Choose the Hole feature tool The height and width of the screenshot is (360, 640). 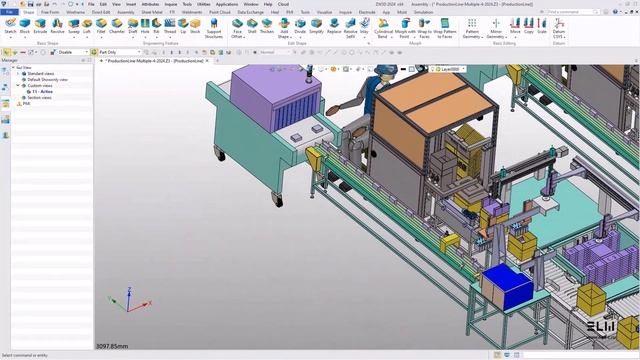pos(145,26)
